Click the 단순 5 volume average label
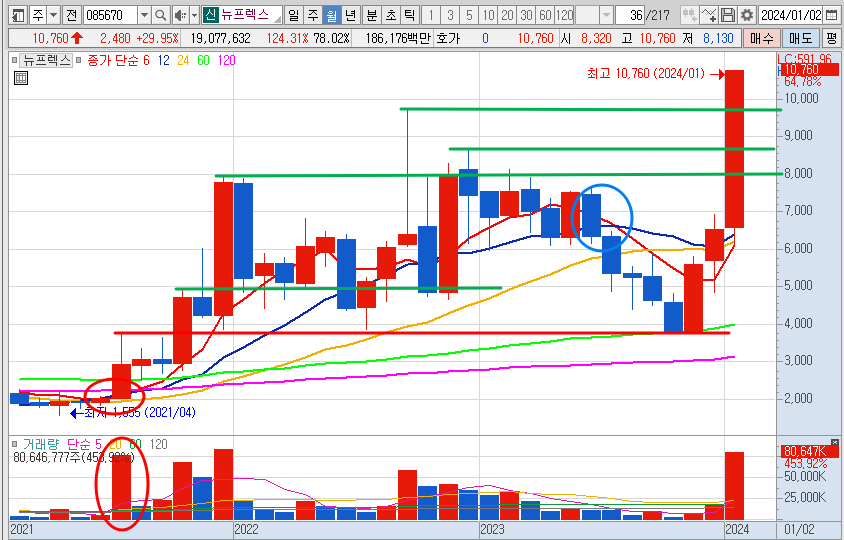The width and height of the screenshot is (844, 540). (84, 444)
